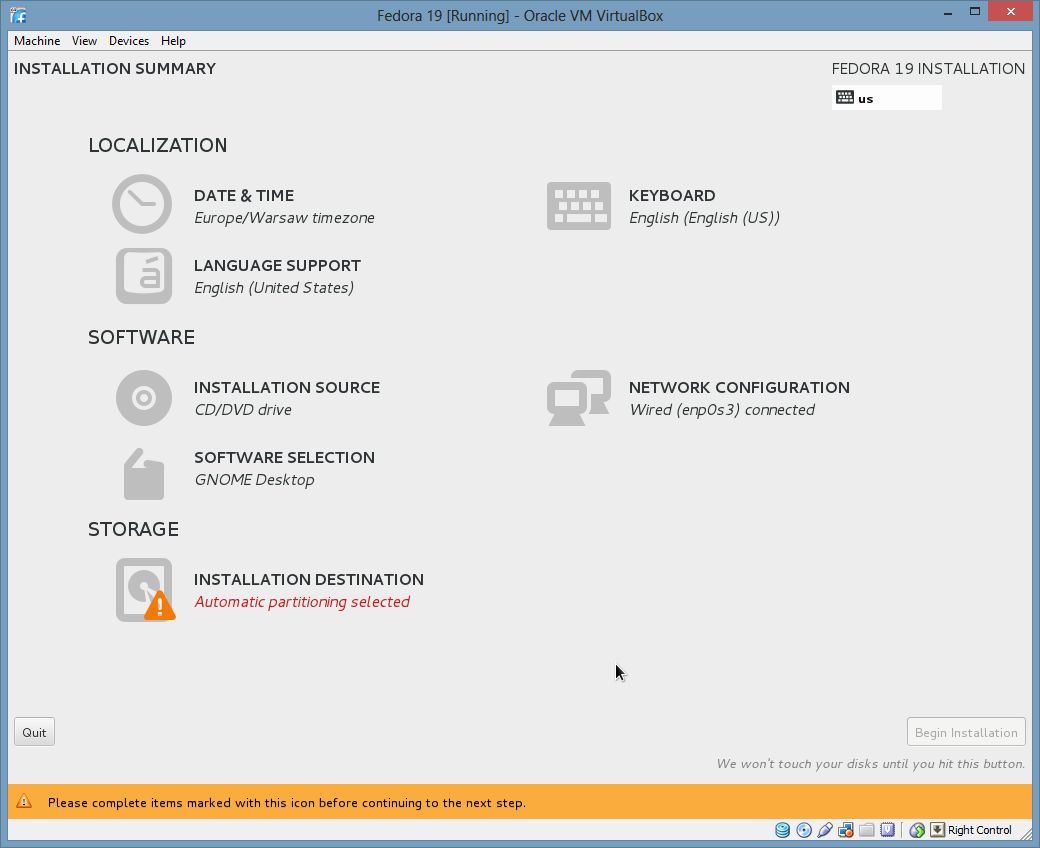Screen dimensions: 1040x848
Task: Open Software Selection package icon
Action: 143,474
